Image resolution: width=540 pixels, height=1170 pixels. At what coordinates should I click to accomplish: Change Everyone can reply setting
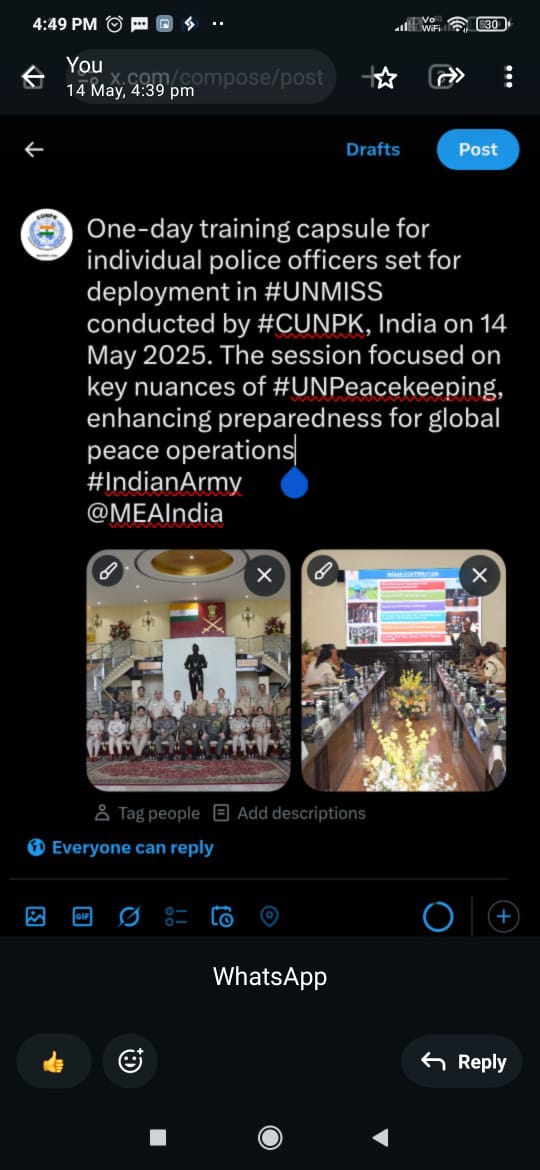[x=120, y=848]
